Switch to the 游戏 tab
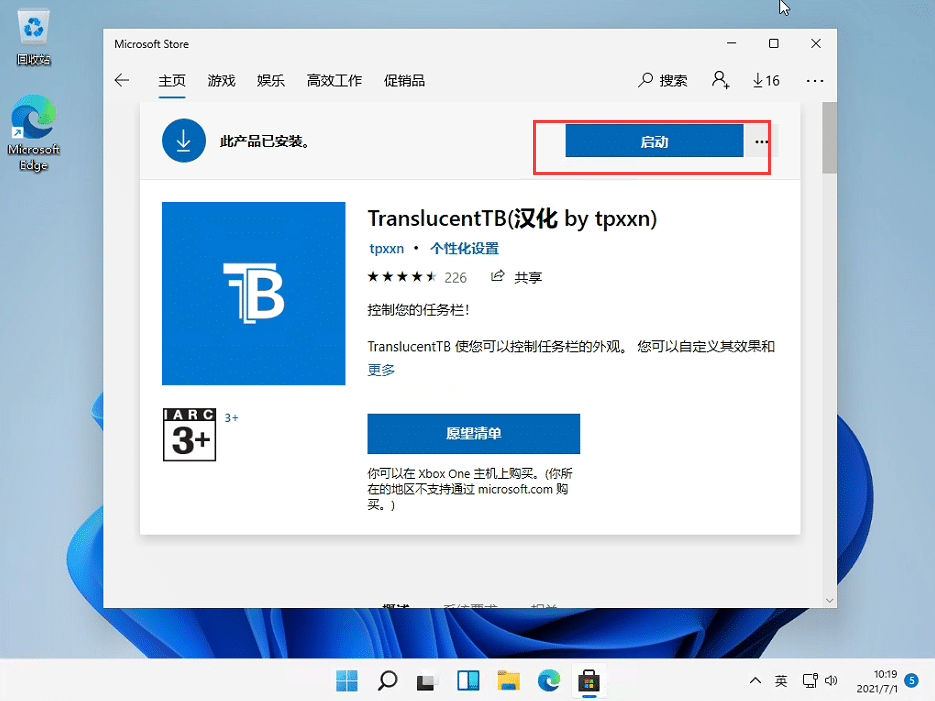This screenshot has width=935, height=701. click(x=221, y=80)
